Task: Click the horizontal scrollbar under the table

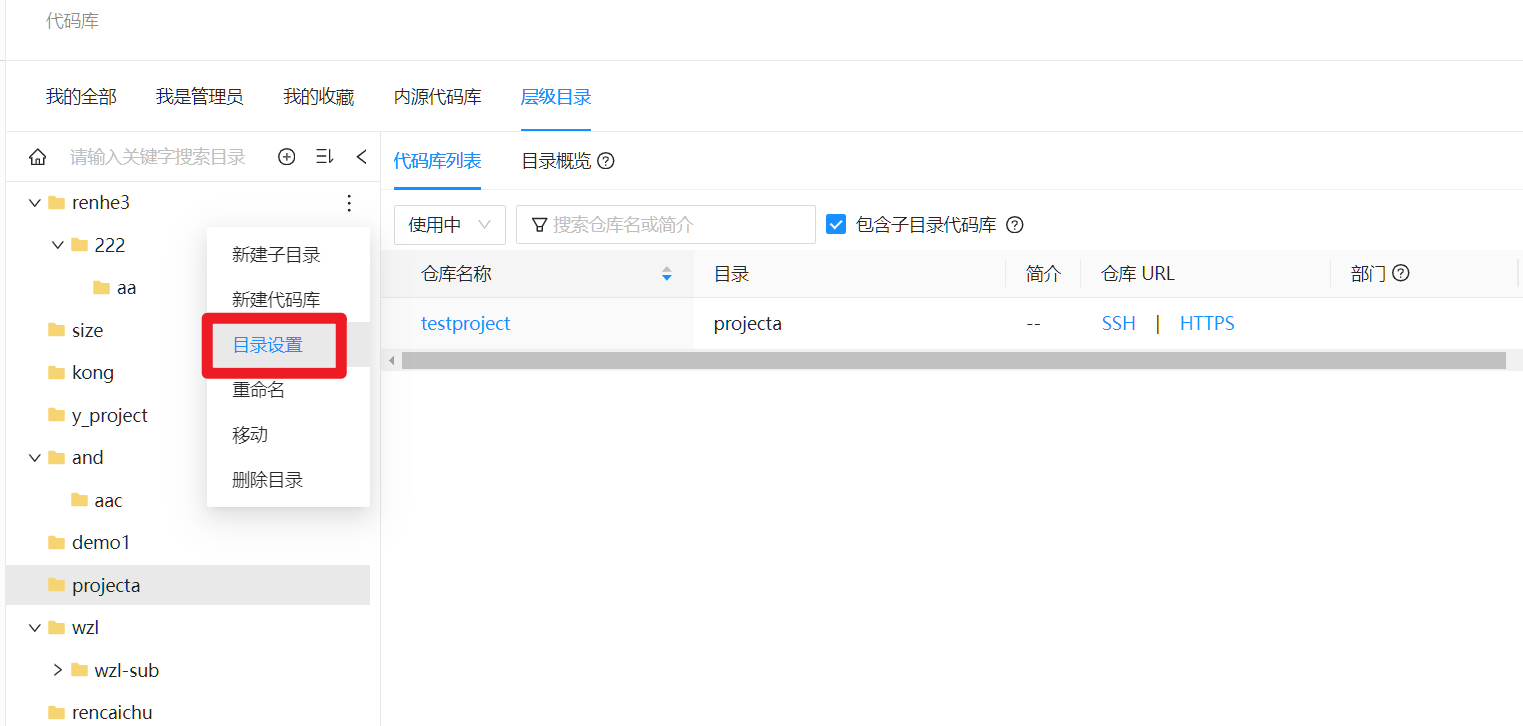Action: 950,360
